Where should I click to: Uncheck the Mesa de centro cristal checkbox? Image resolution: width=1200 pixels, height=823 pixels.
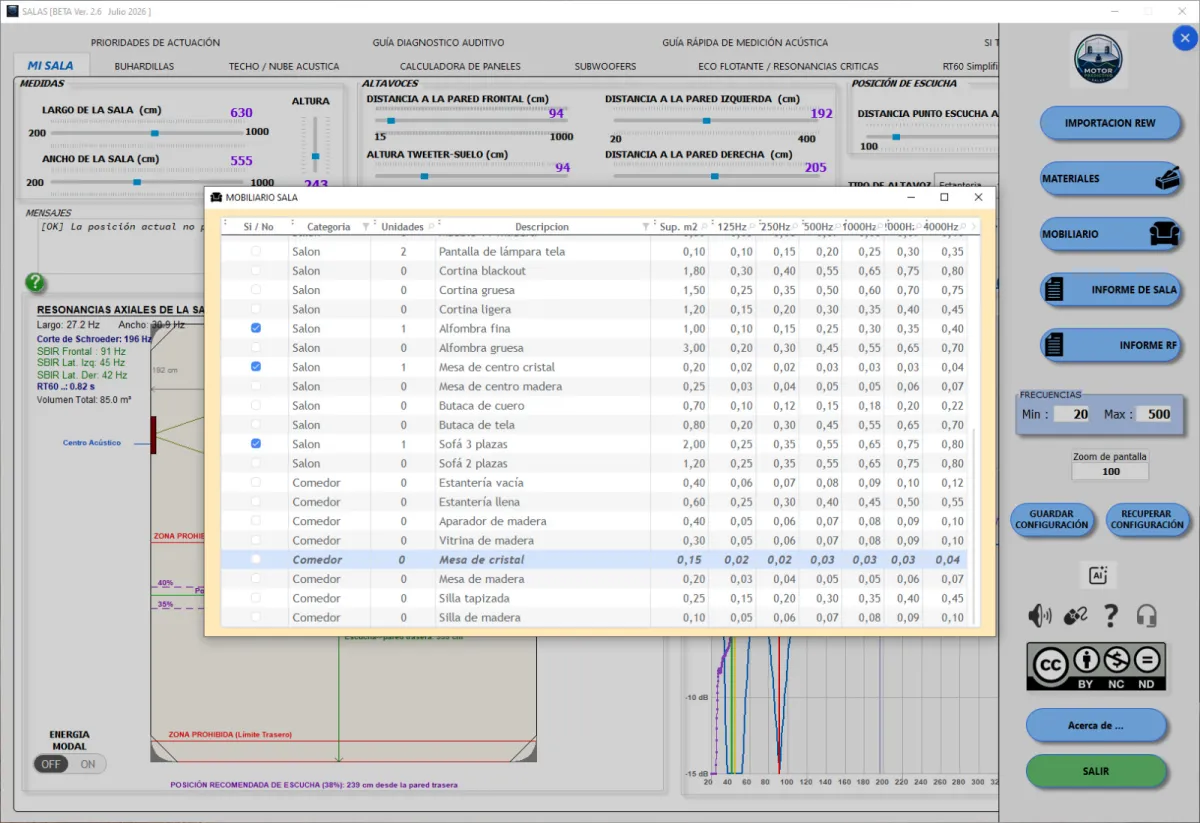pyautogui.click(x=256, y=367)
